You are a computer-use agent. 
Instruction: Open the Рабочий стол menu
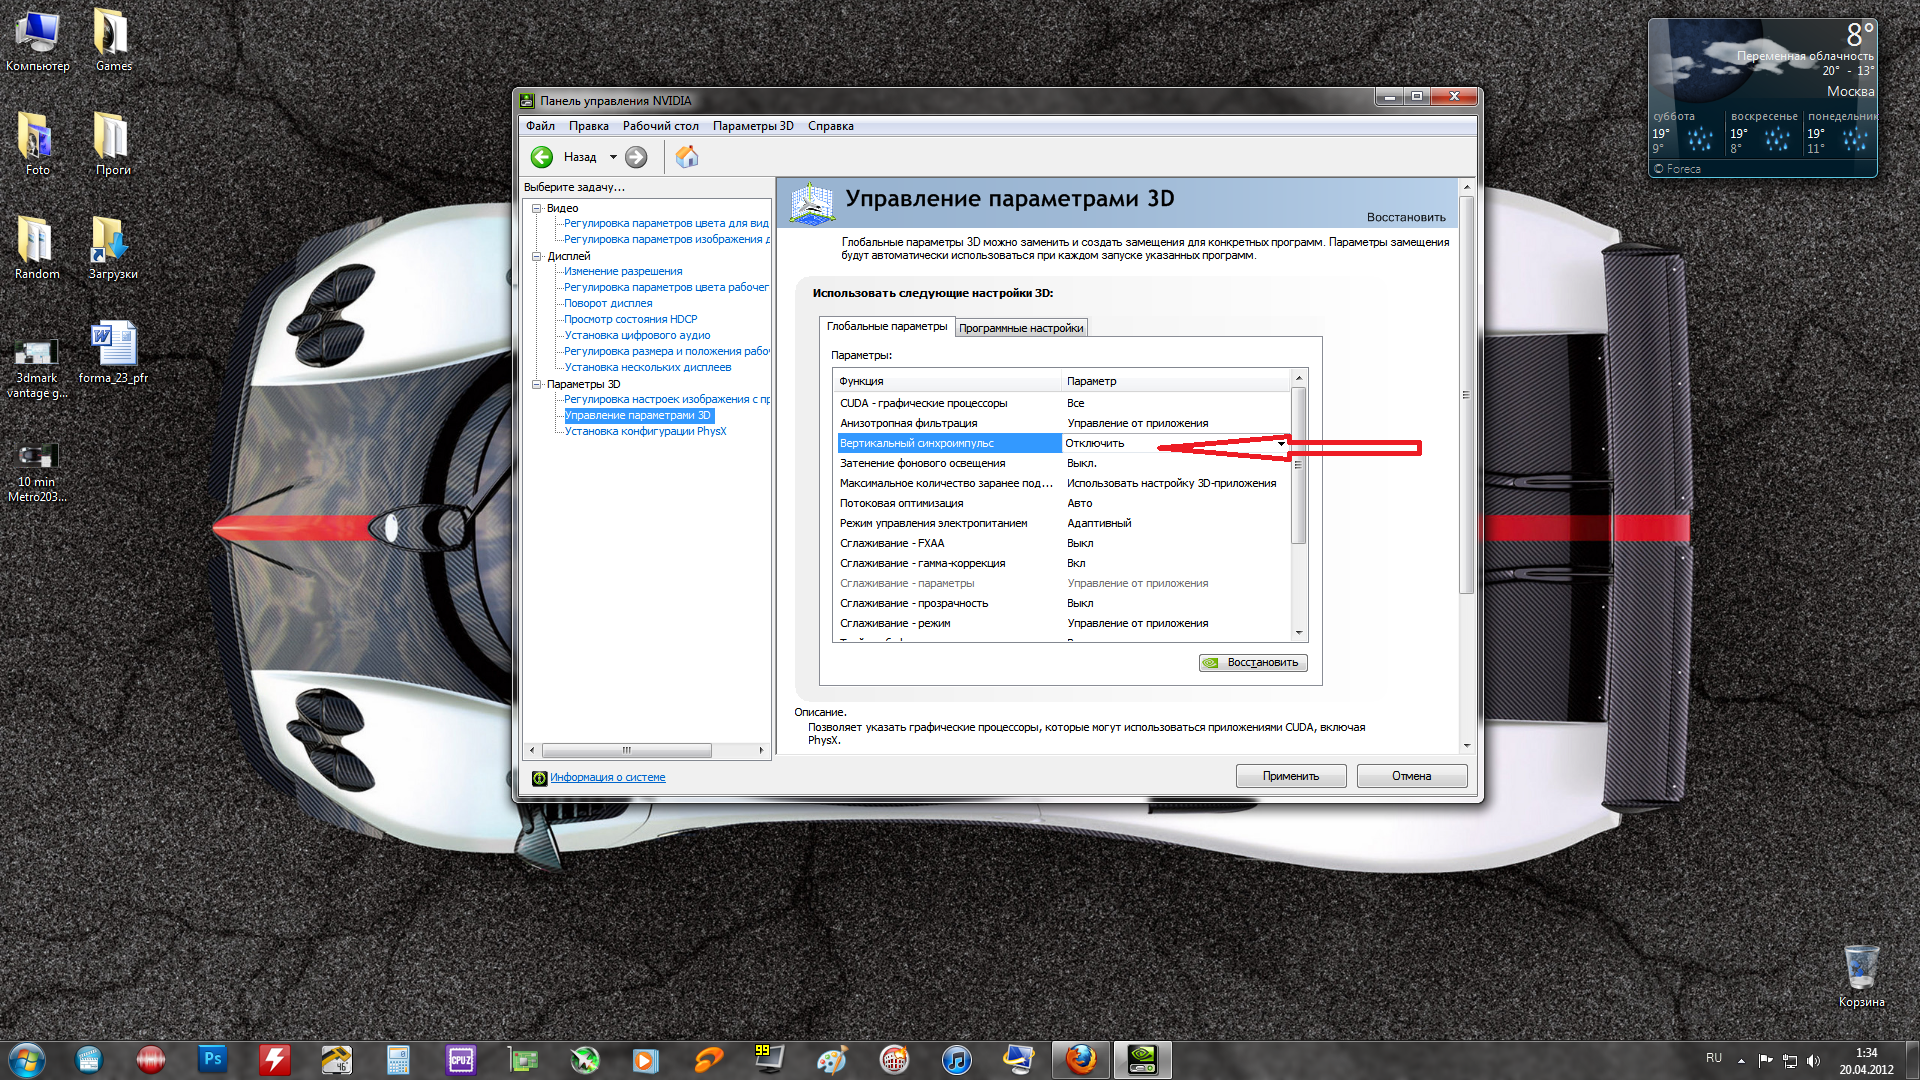660,126
